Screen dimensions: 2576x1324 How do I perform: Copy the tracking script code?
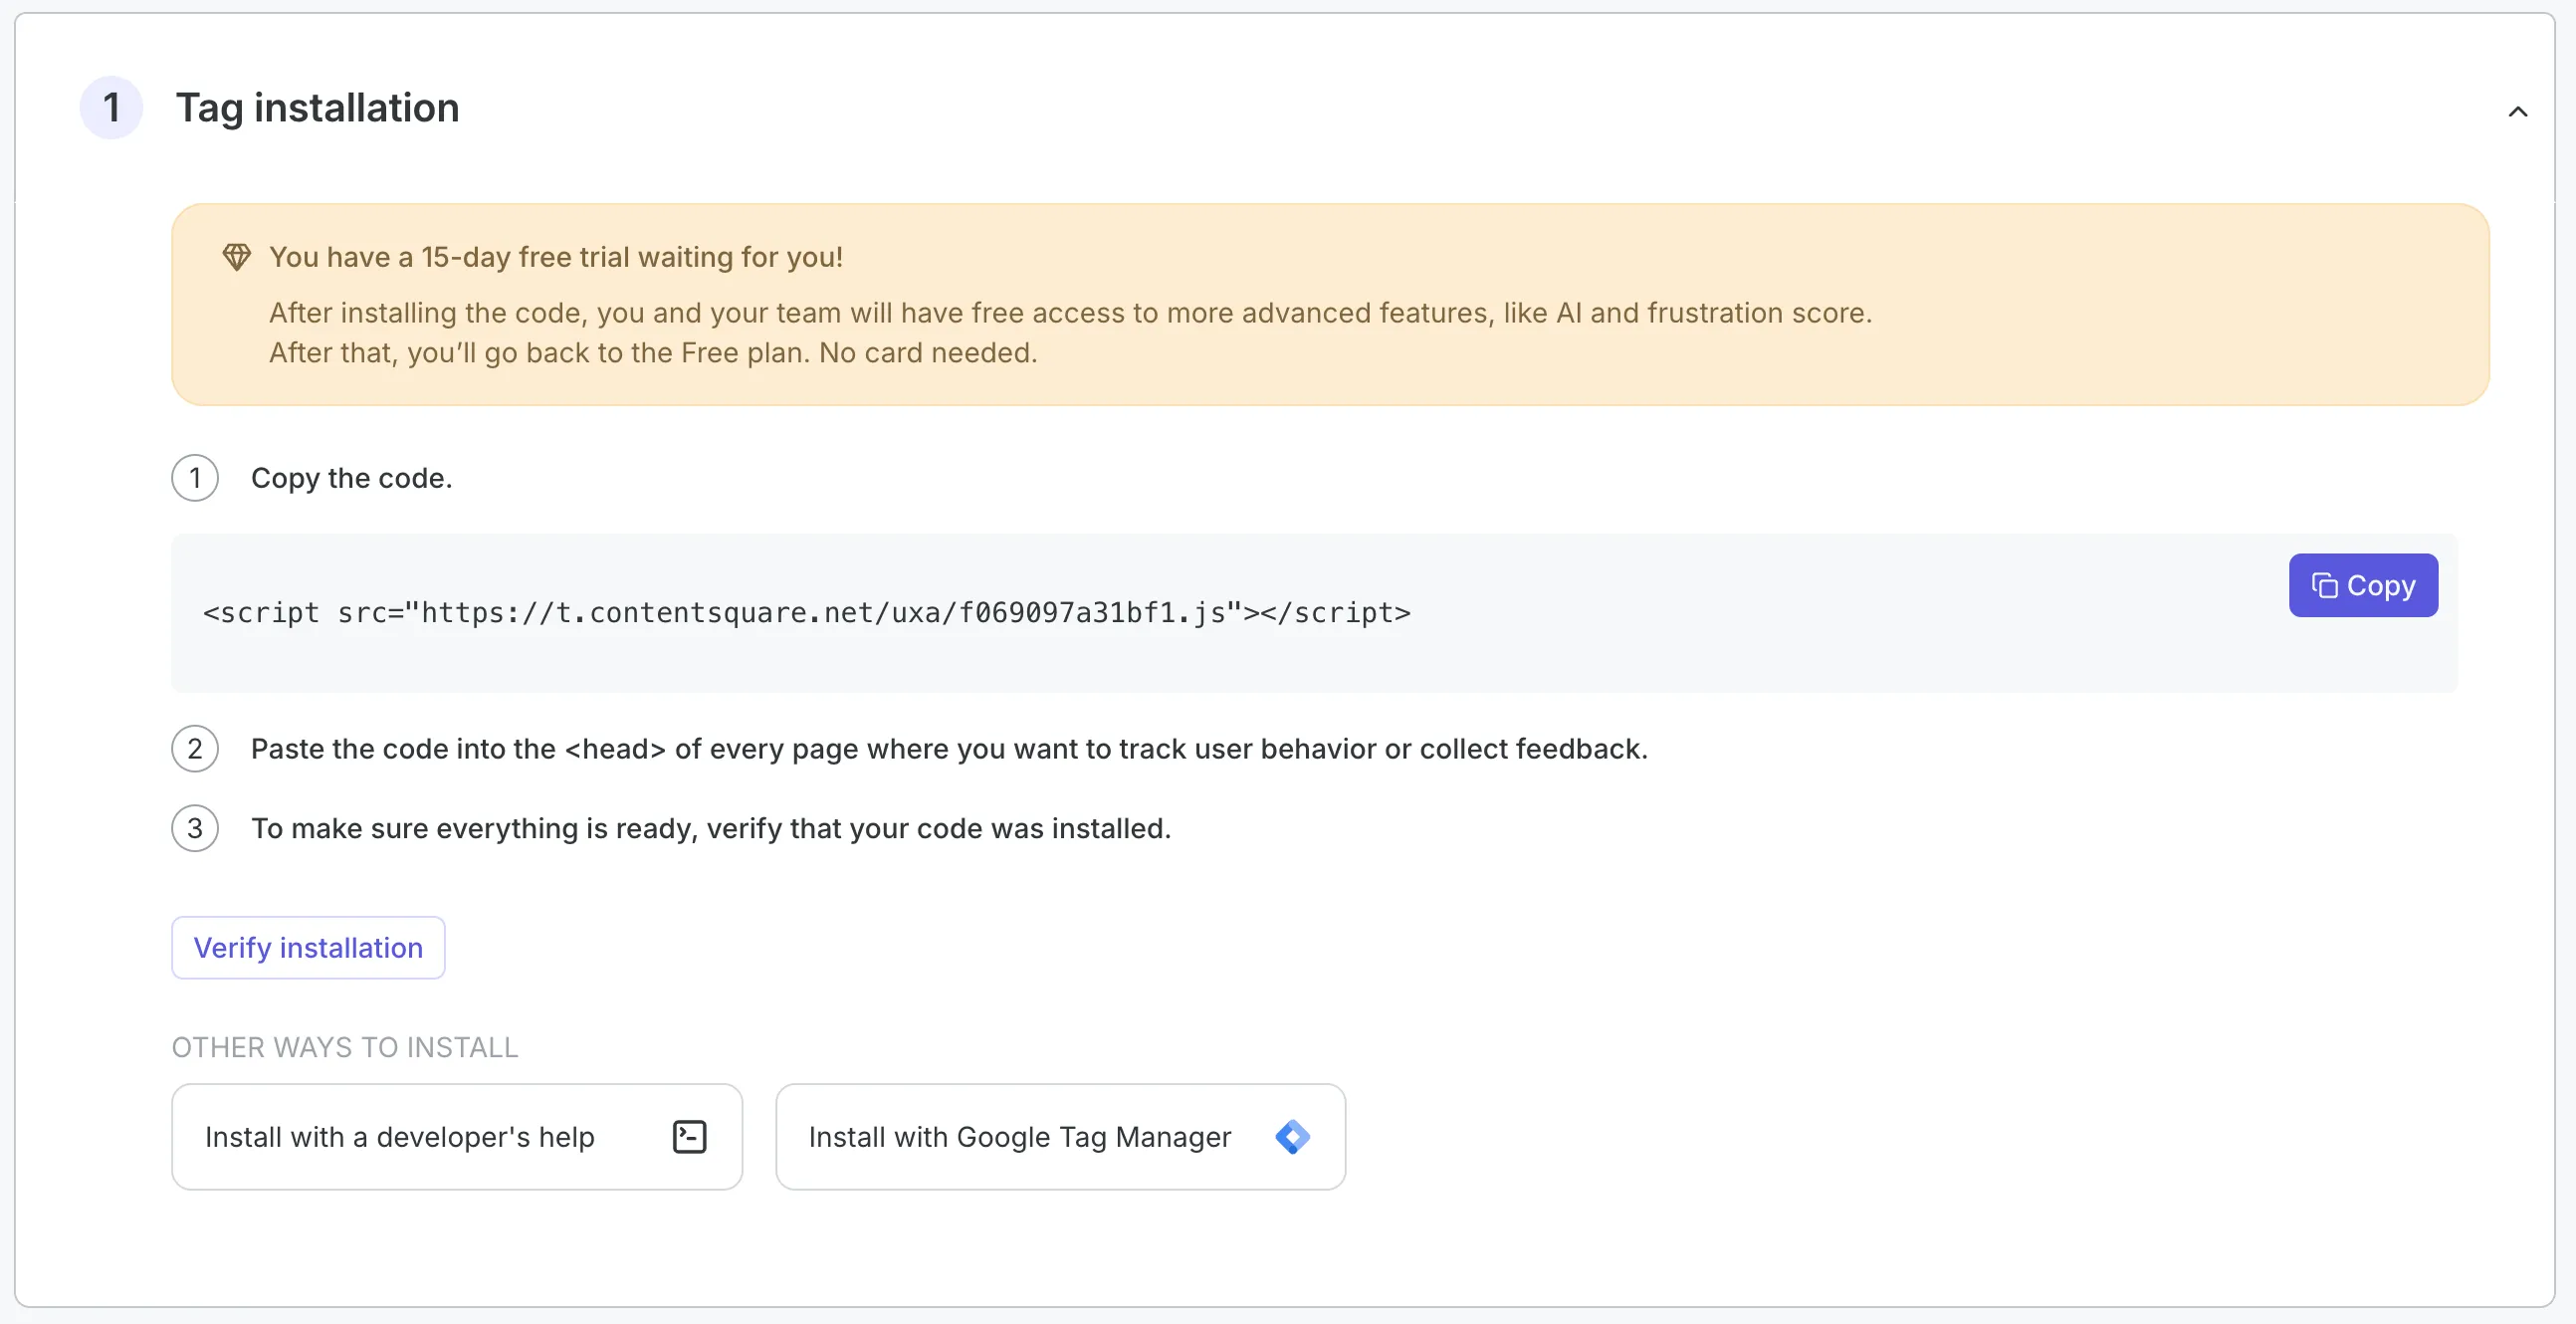(2362, 585)
